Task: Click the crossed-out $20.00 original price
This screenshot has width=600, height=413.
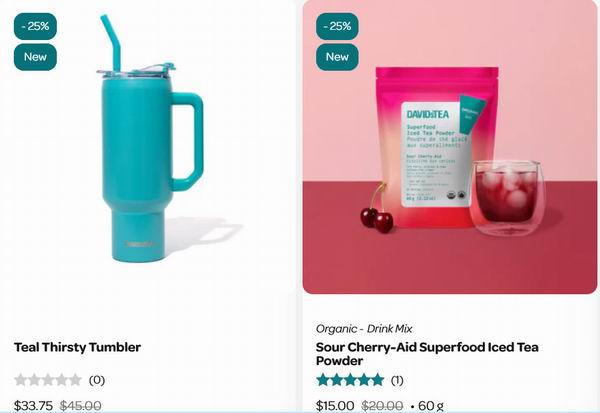Action: point(382,405)
